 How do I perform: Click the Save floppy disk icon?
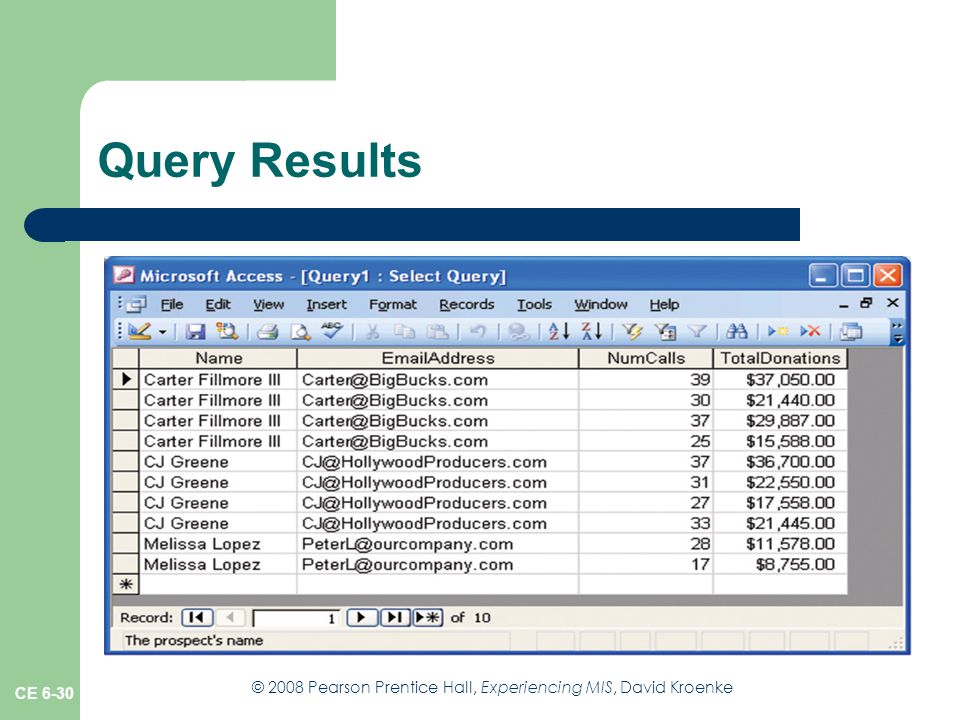click(195, 332)
